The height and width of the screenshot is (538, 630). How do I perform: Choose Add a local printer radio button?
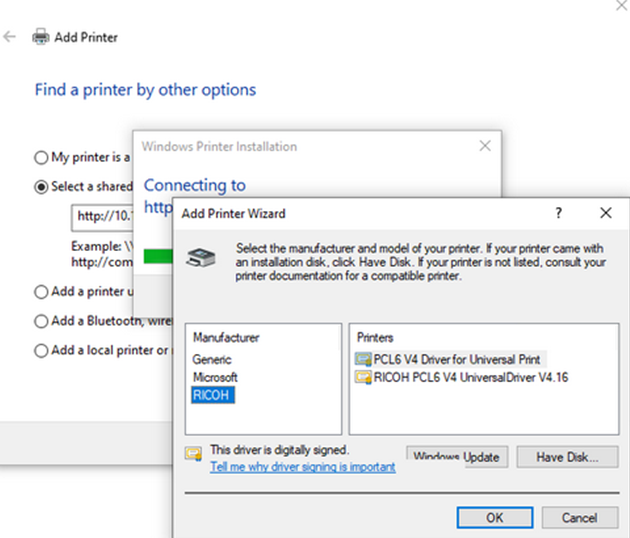pyautogui.click(x=41, y=351)
